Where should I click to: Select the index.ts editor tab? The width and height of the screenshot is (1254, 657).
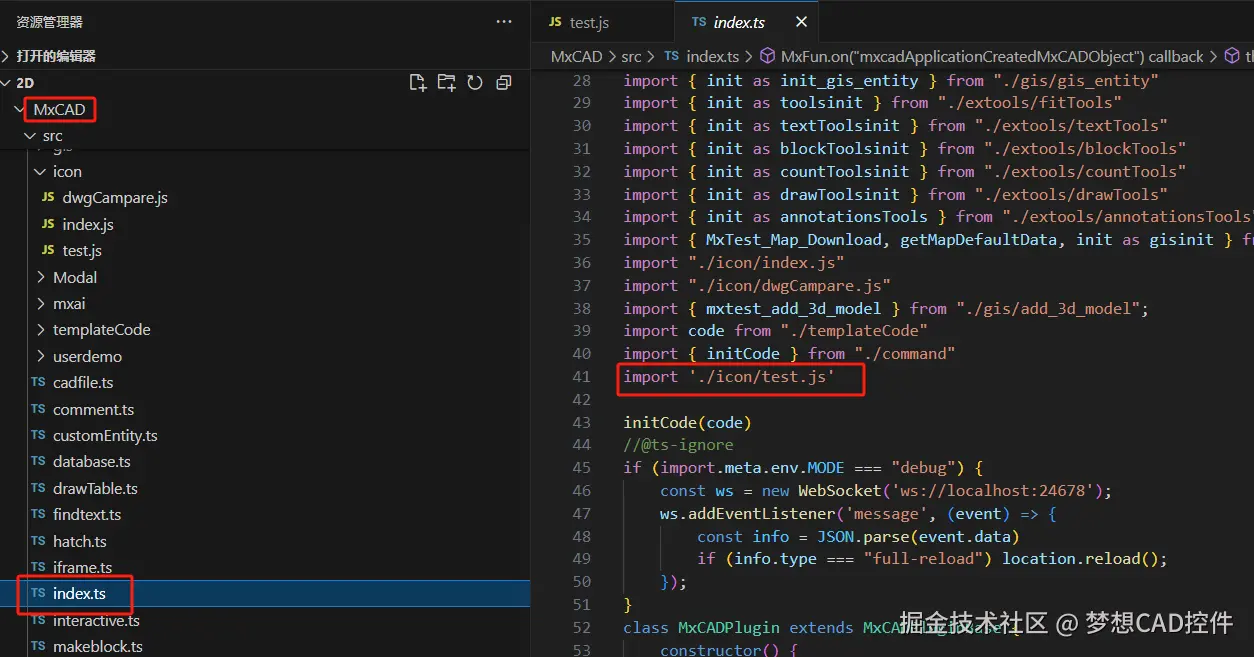[741, 22]
